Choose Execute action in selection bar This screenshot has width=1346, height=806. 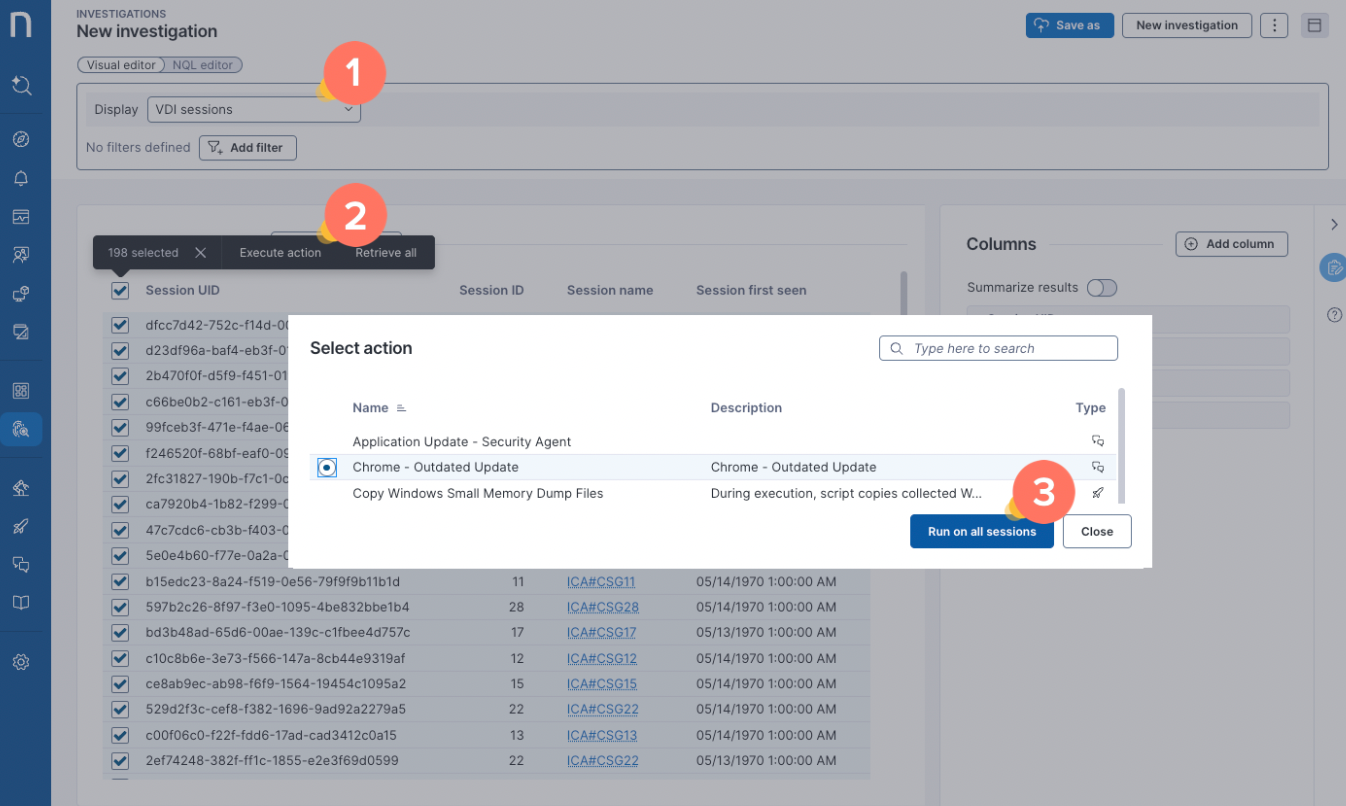pyautogui.click(x=280, y=253)
